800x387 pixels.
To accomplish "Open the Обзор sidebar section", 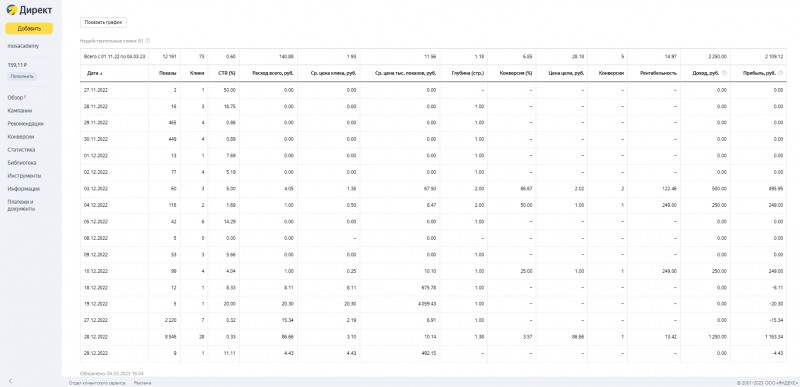I will pos(16,97).
